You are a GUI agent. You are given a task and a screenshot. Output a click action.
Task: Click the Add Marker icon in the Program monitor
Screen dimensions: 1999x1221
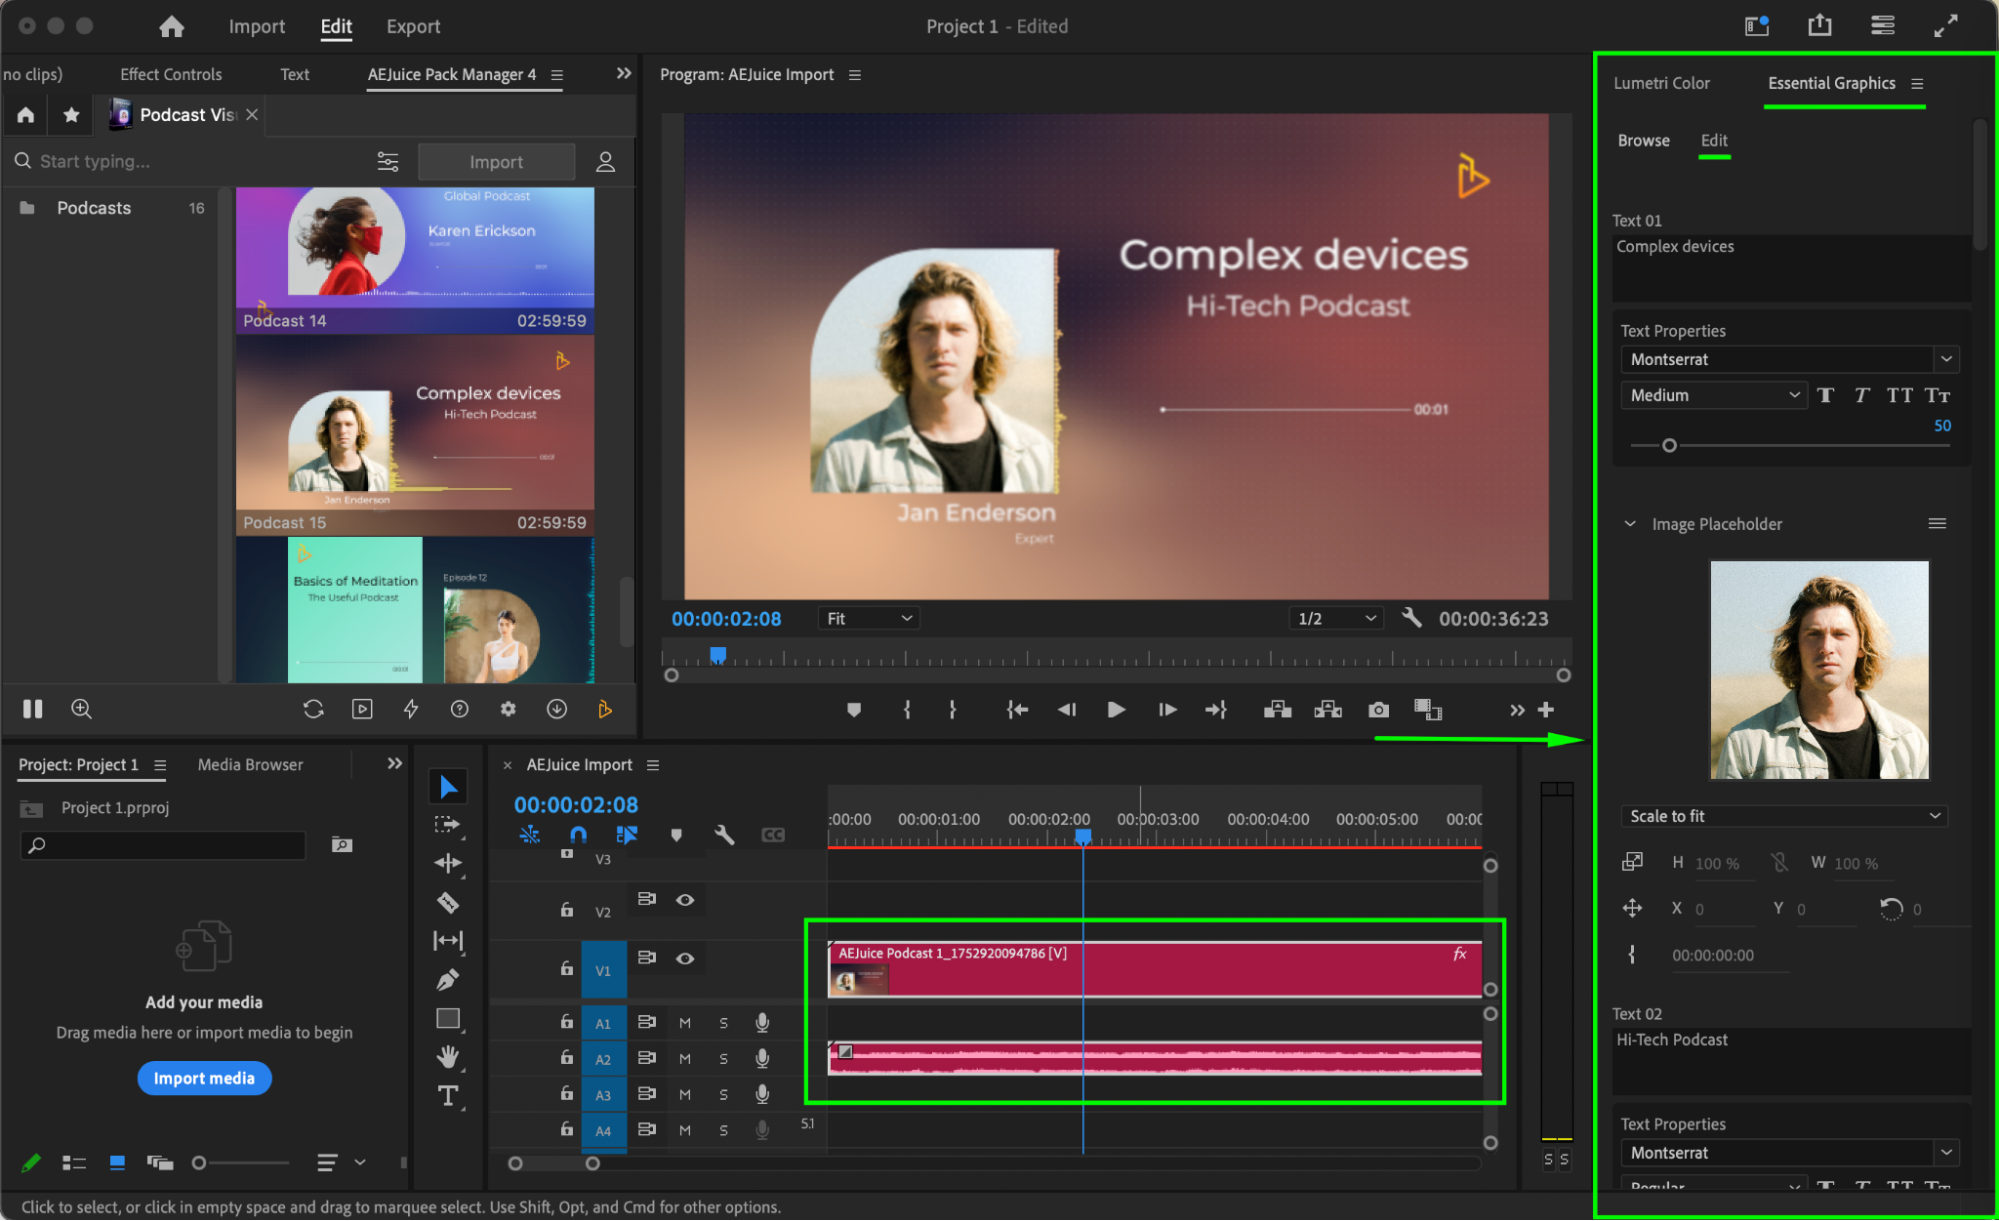[x=853, y=710]
